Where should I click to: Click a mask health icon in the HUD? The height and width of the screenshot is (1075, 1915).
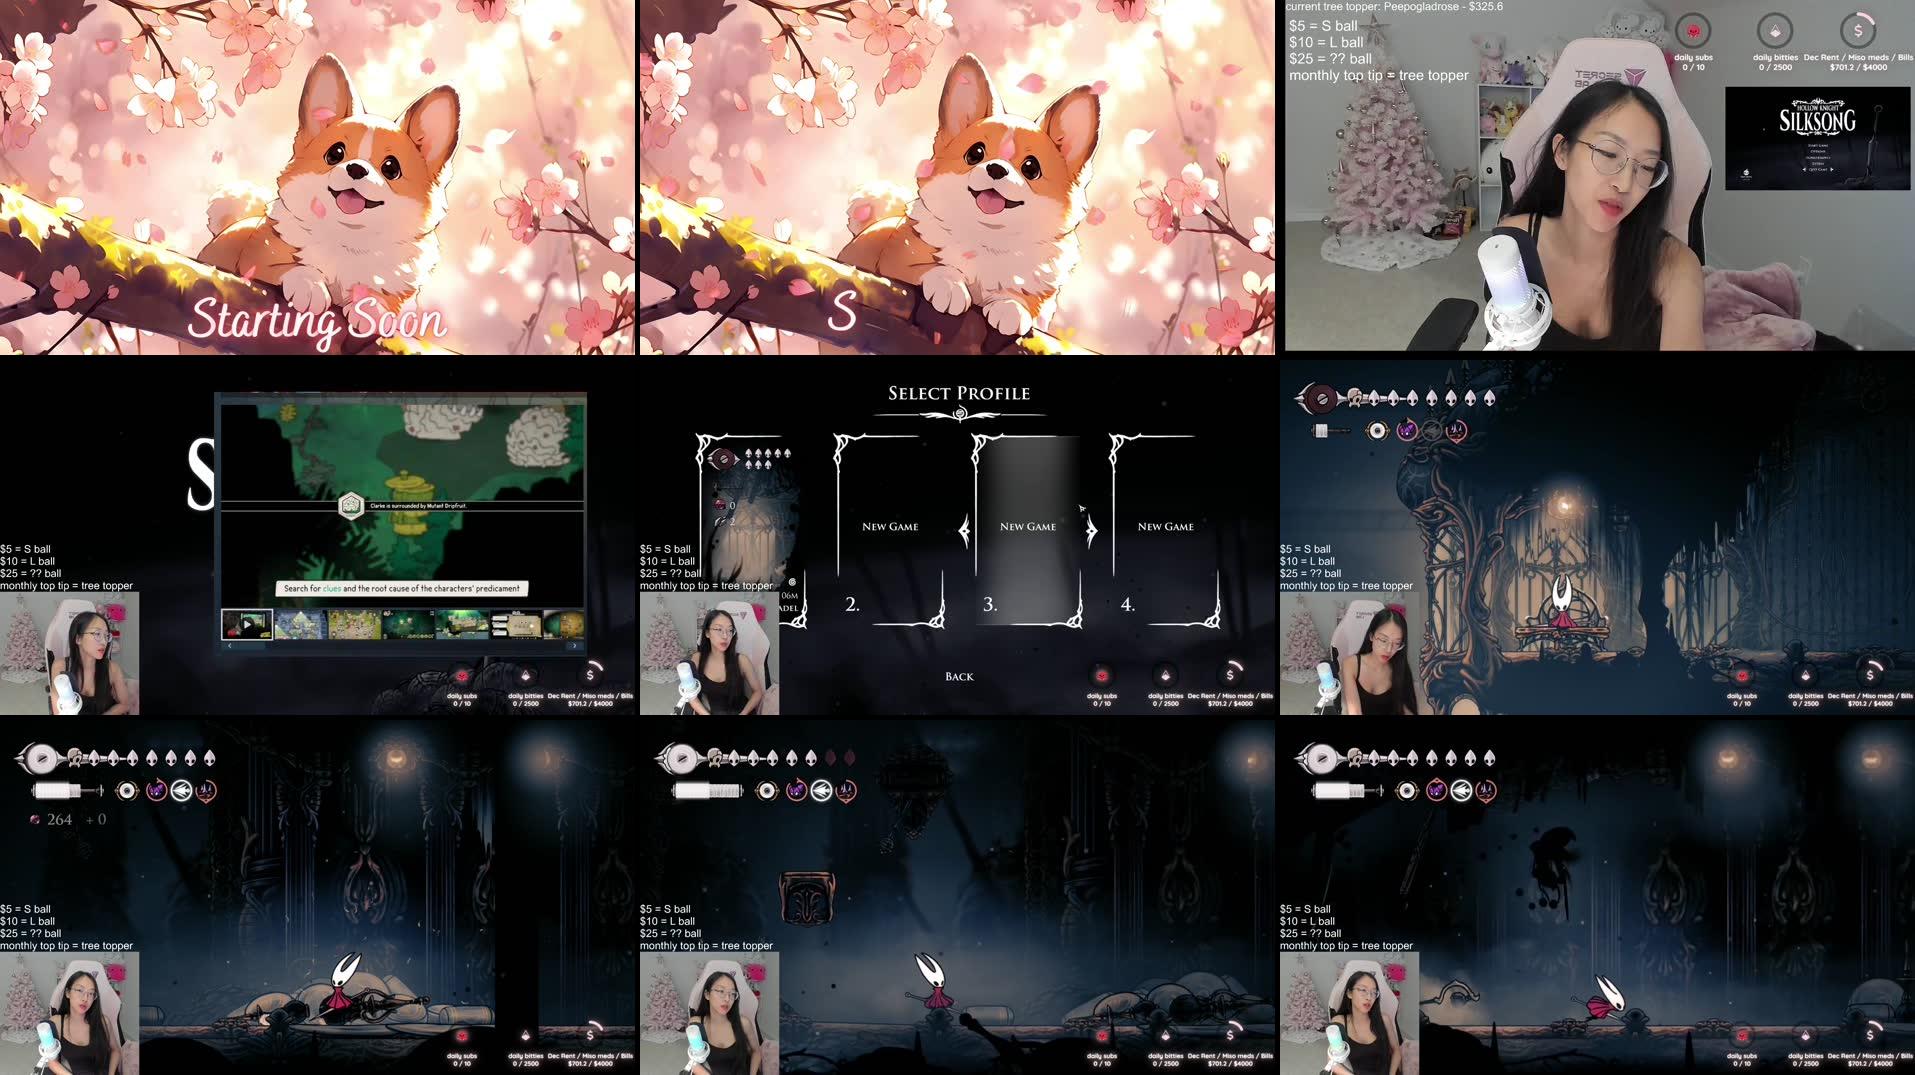click(x=94, y=757)
